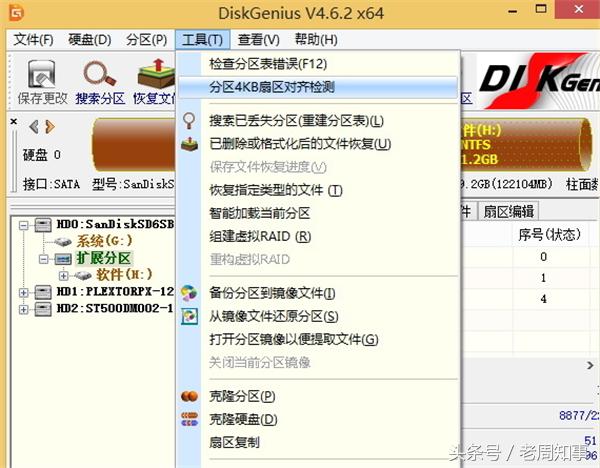Select 检查分区表错误(F12) menu entry
The height and width of the screenshot is (468, 600).
point(318,64)
